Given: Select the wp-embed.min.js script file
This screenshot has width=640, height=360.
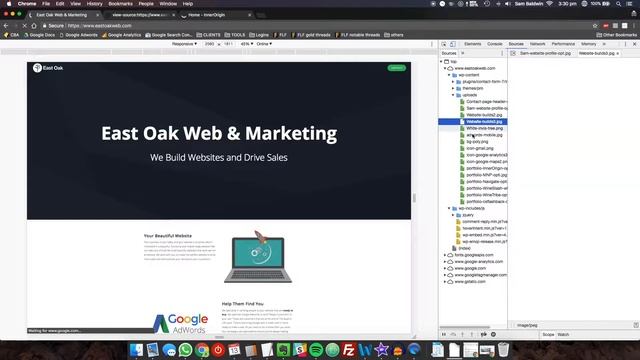Looking at the screenshot, I should 481,235.
